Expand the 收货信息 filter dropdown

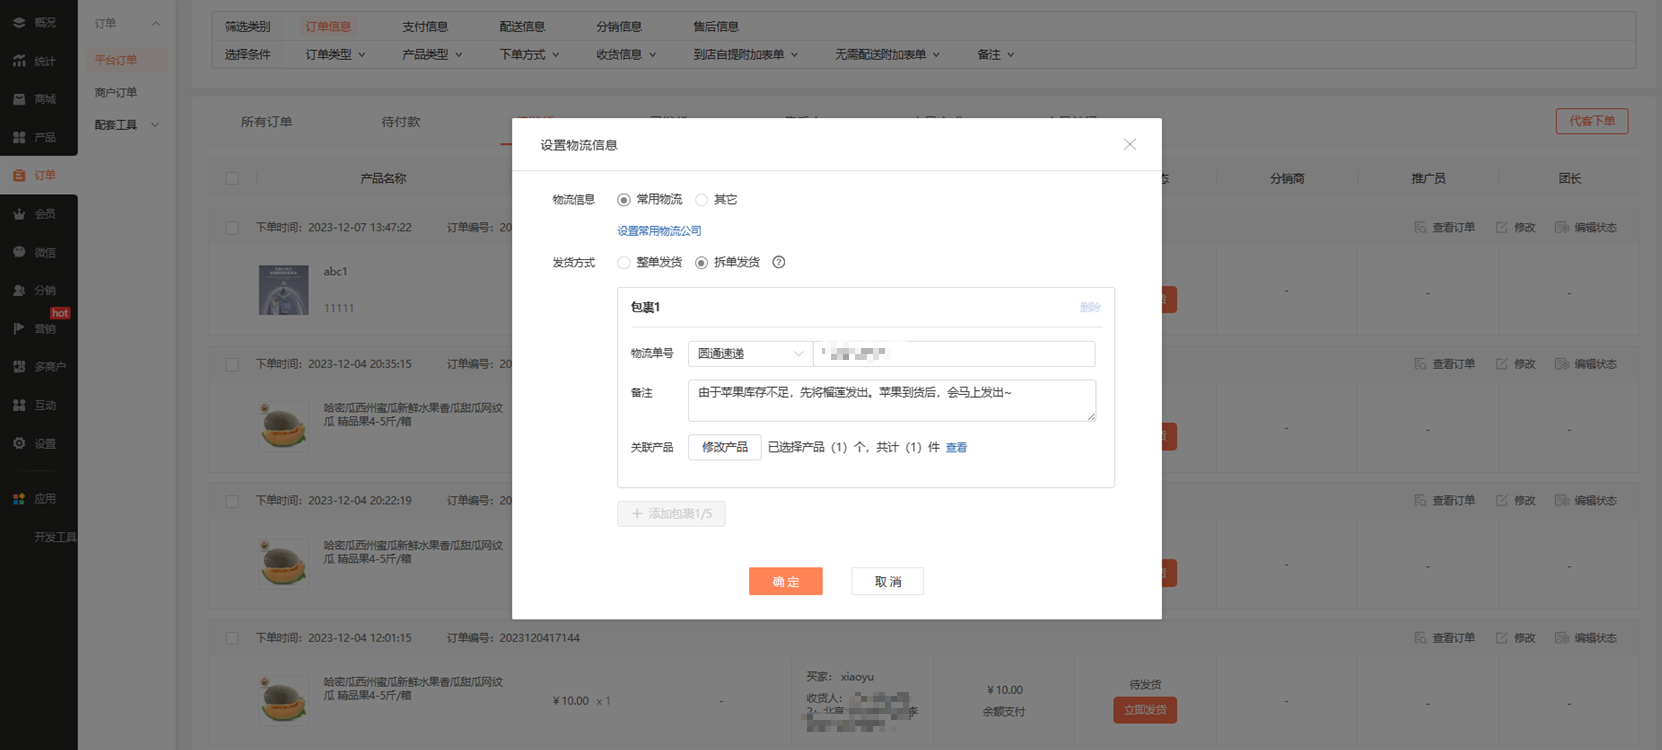(x=625, y=55)
